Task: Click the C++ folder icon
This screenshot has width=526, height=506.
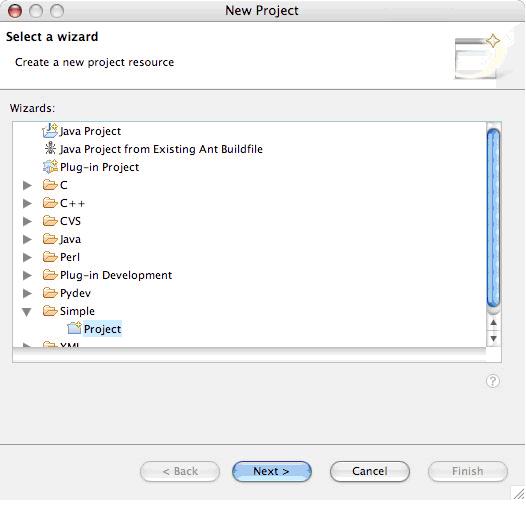Action: click(x=50, y=203)
